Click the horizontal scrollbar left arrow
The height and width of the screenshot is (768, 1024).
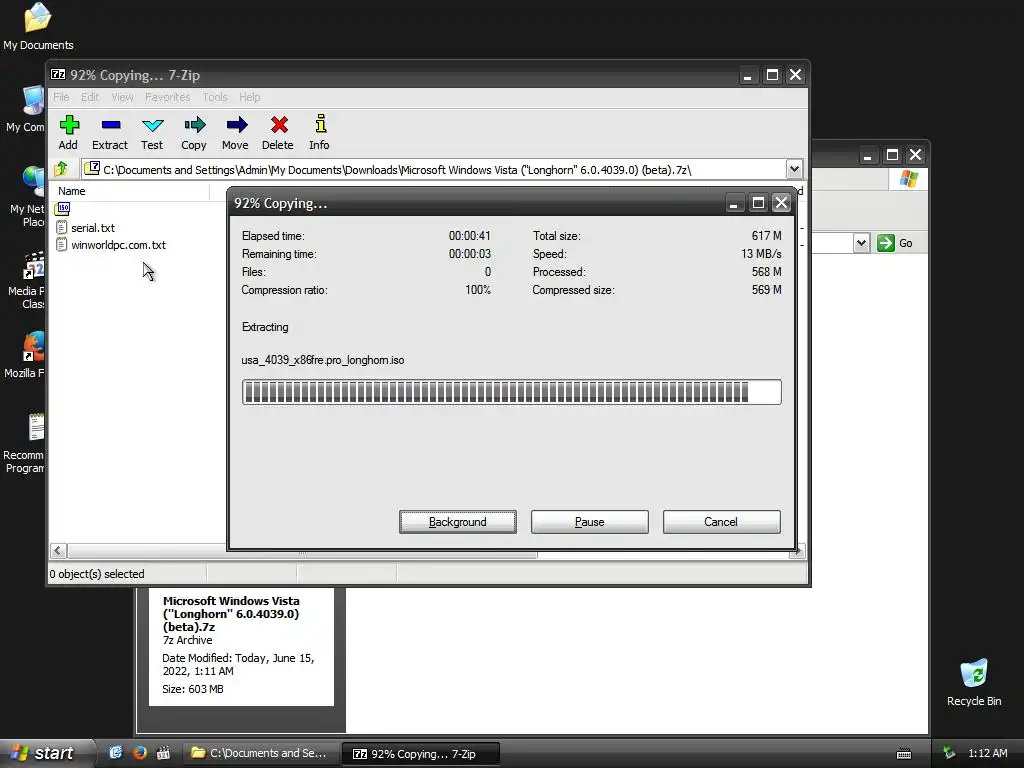(x=57, y=551)
